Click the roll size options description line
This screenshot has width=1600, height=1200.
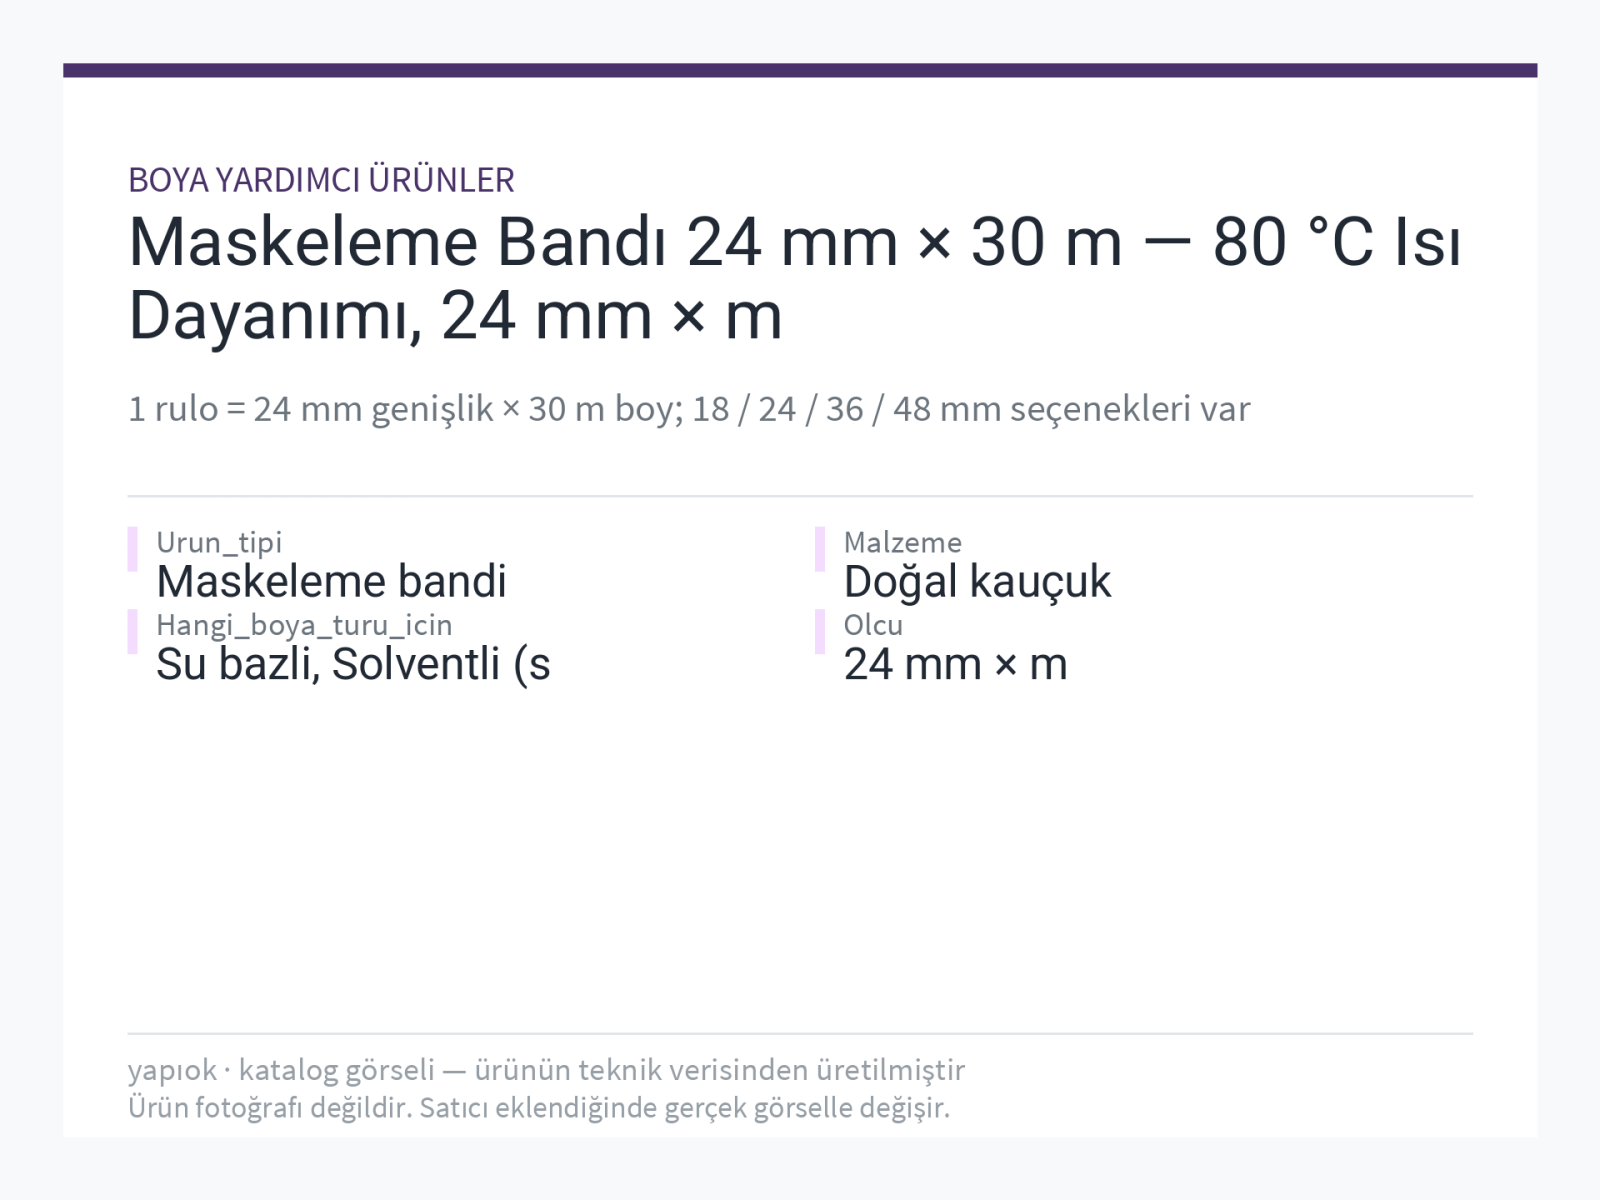(x=689, y=409)
